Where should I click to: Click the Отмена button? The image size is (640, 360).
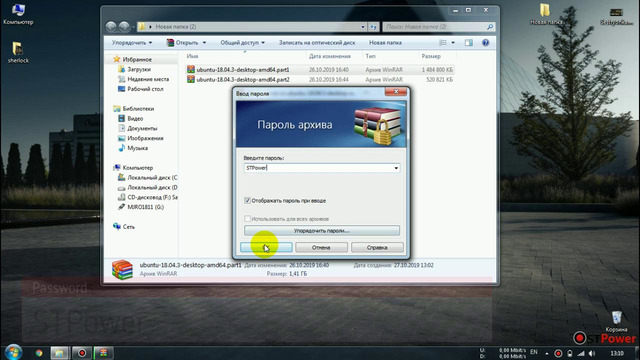click(x=321, y=247)
